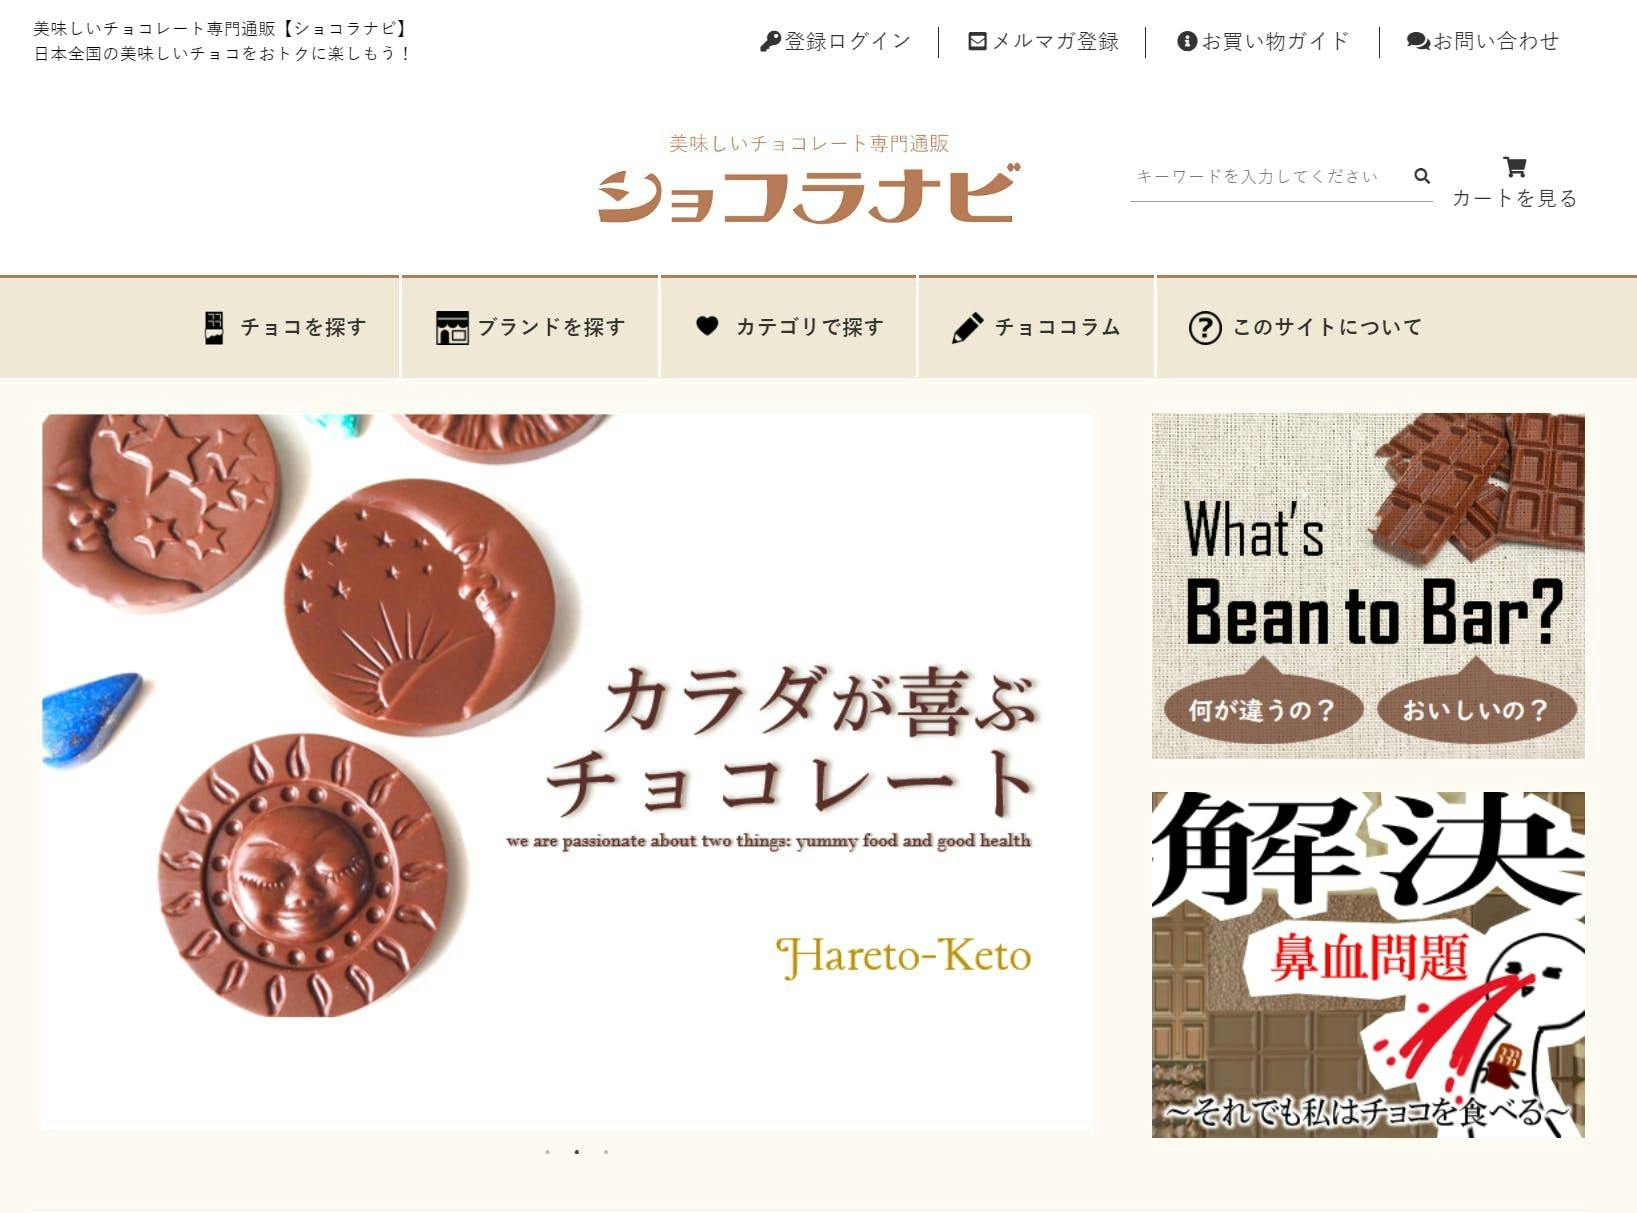The image size is (1637, 1213).
Task: Click the カートを見る link
Action: (x=1515, y=198)
